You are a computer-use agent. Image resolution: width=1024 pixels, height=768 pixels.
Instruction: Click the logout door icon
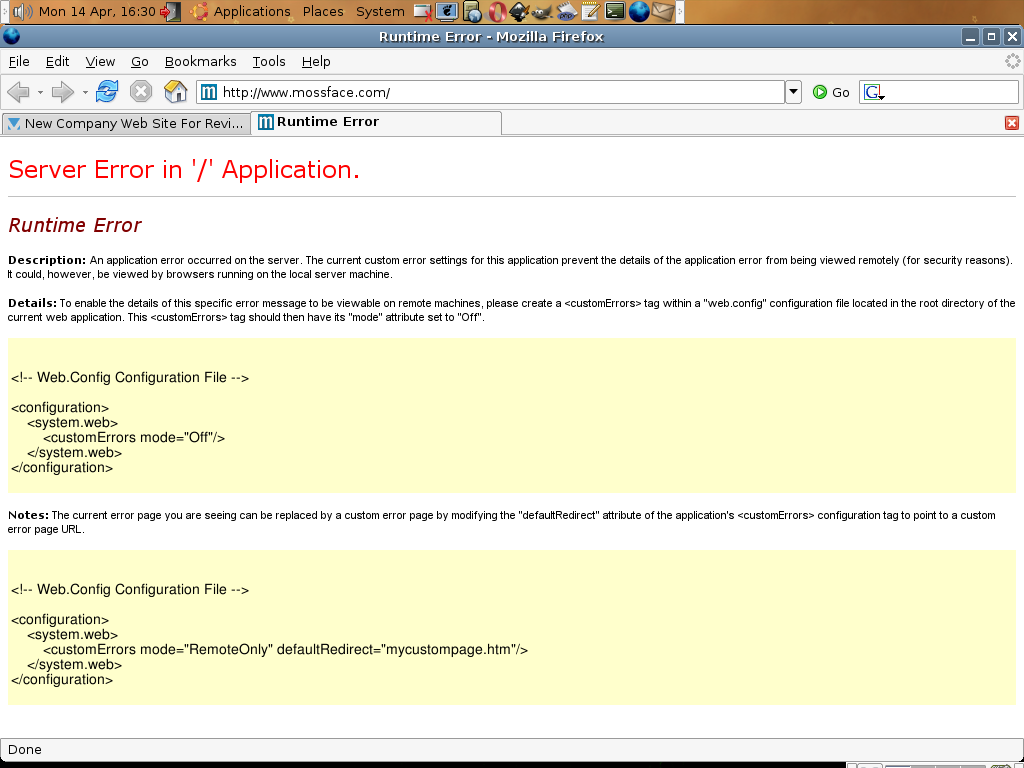170,11
